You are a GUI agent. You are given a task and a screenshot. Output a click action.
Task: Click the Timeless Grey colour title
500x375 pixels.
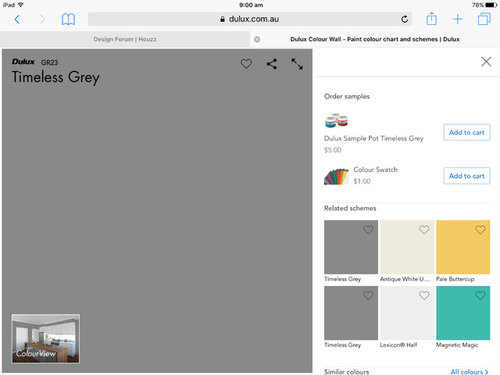(56, 77)
